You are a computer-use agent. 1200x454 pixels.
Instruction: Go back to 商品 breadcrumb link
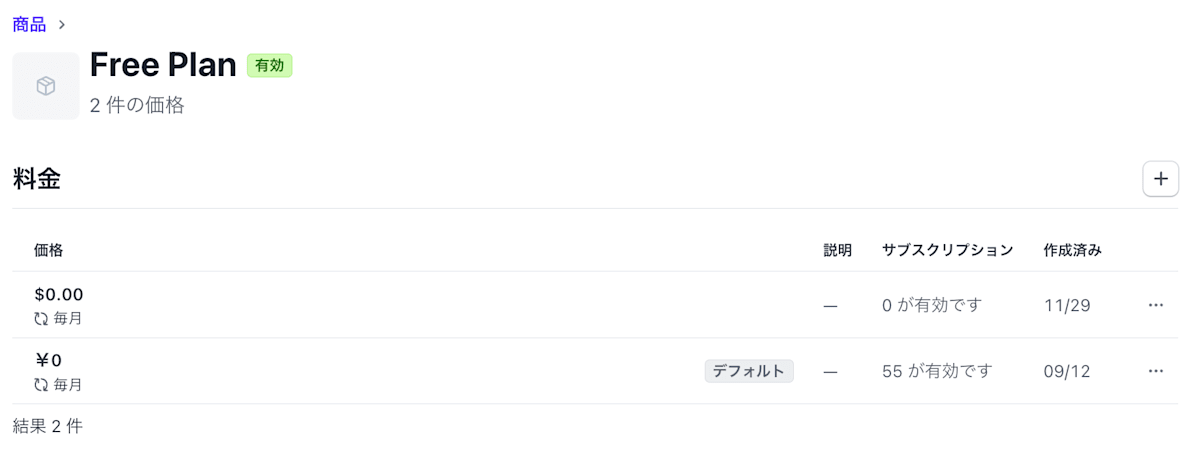(29, 24)
